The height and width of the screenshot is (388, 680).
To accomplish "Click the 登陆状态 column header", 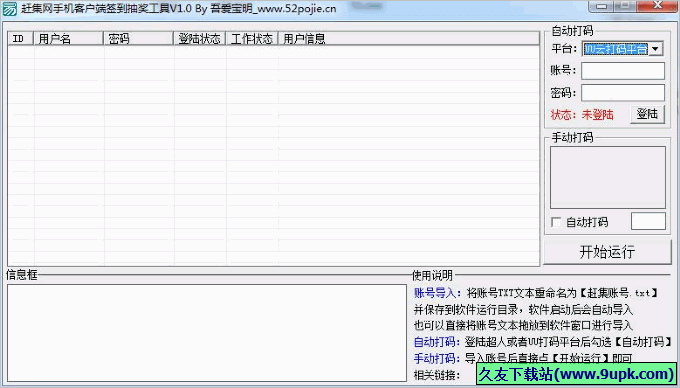I will click(200, 39).
